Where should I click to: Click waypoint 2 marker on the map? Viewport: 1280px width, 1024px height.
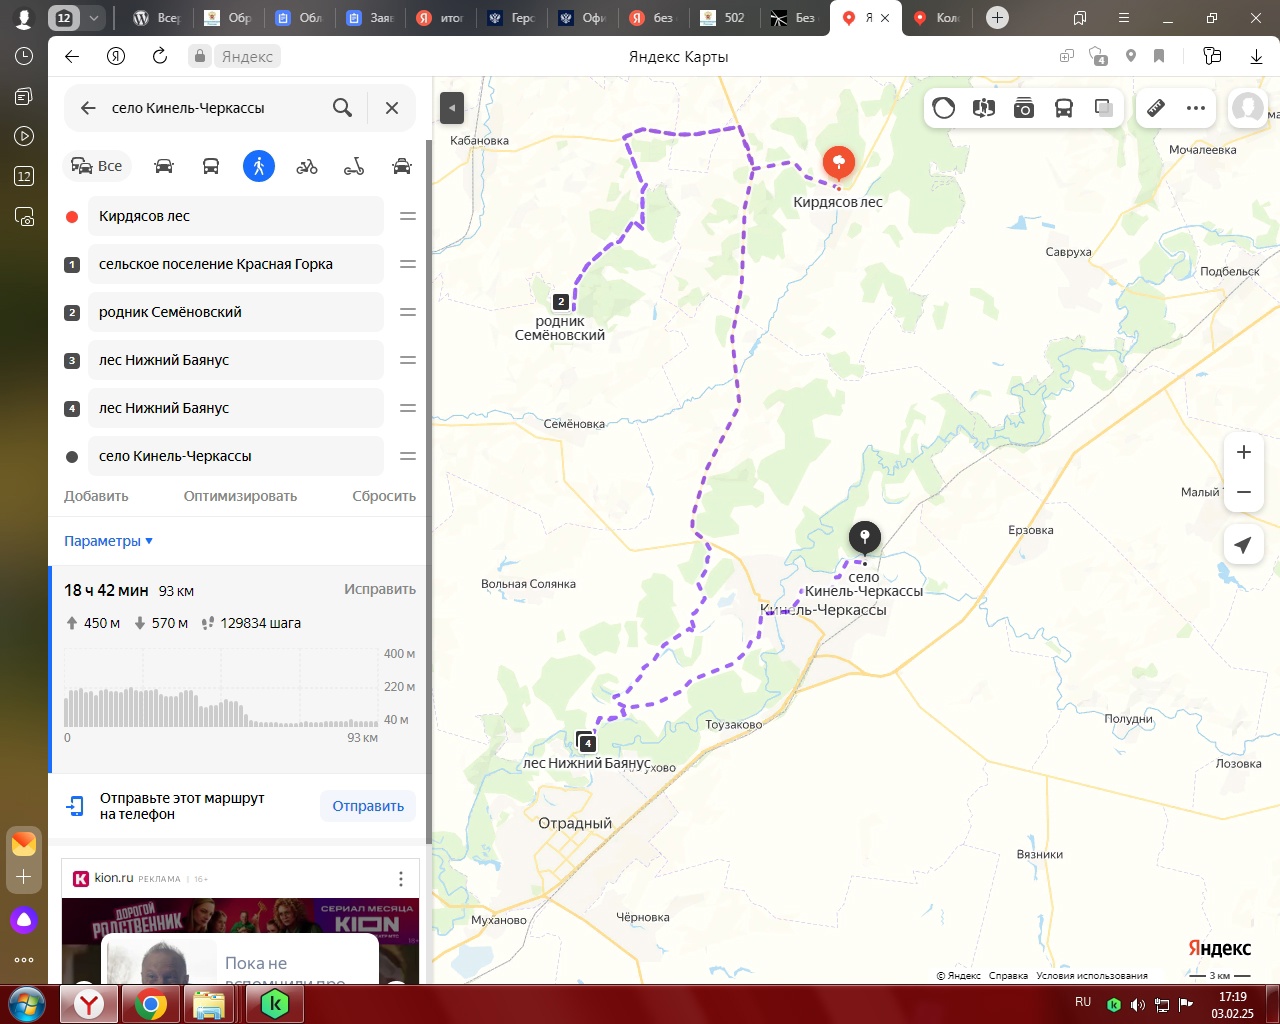pos(561,301)
